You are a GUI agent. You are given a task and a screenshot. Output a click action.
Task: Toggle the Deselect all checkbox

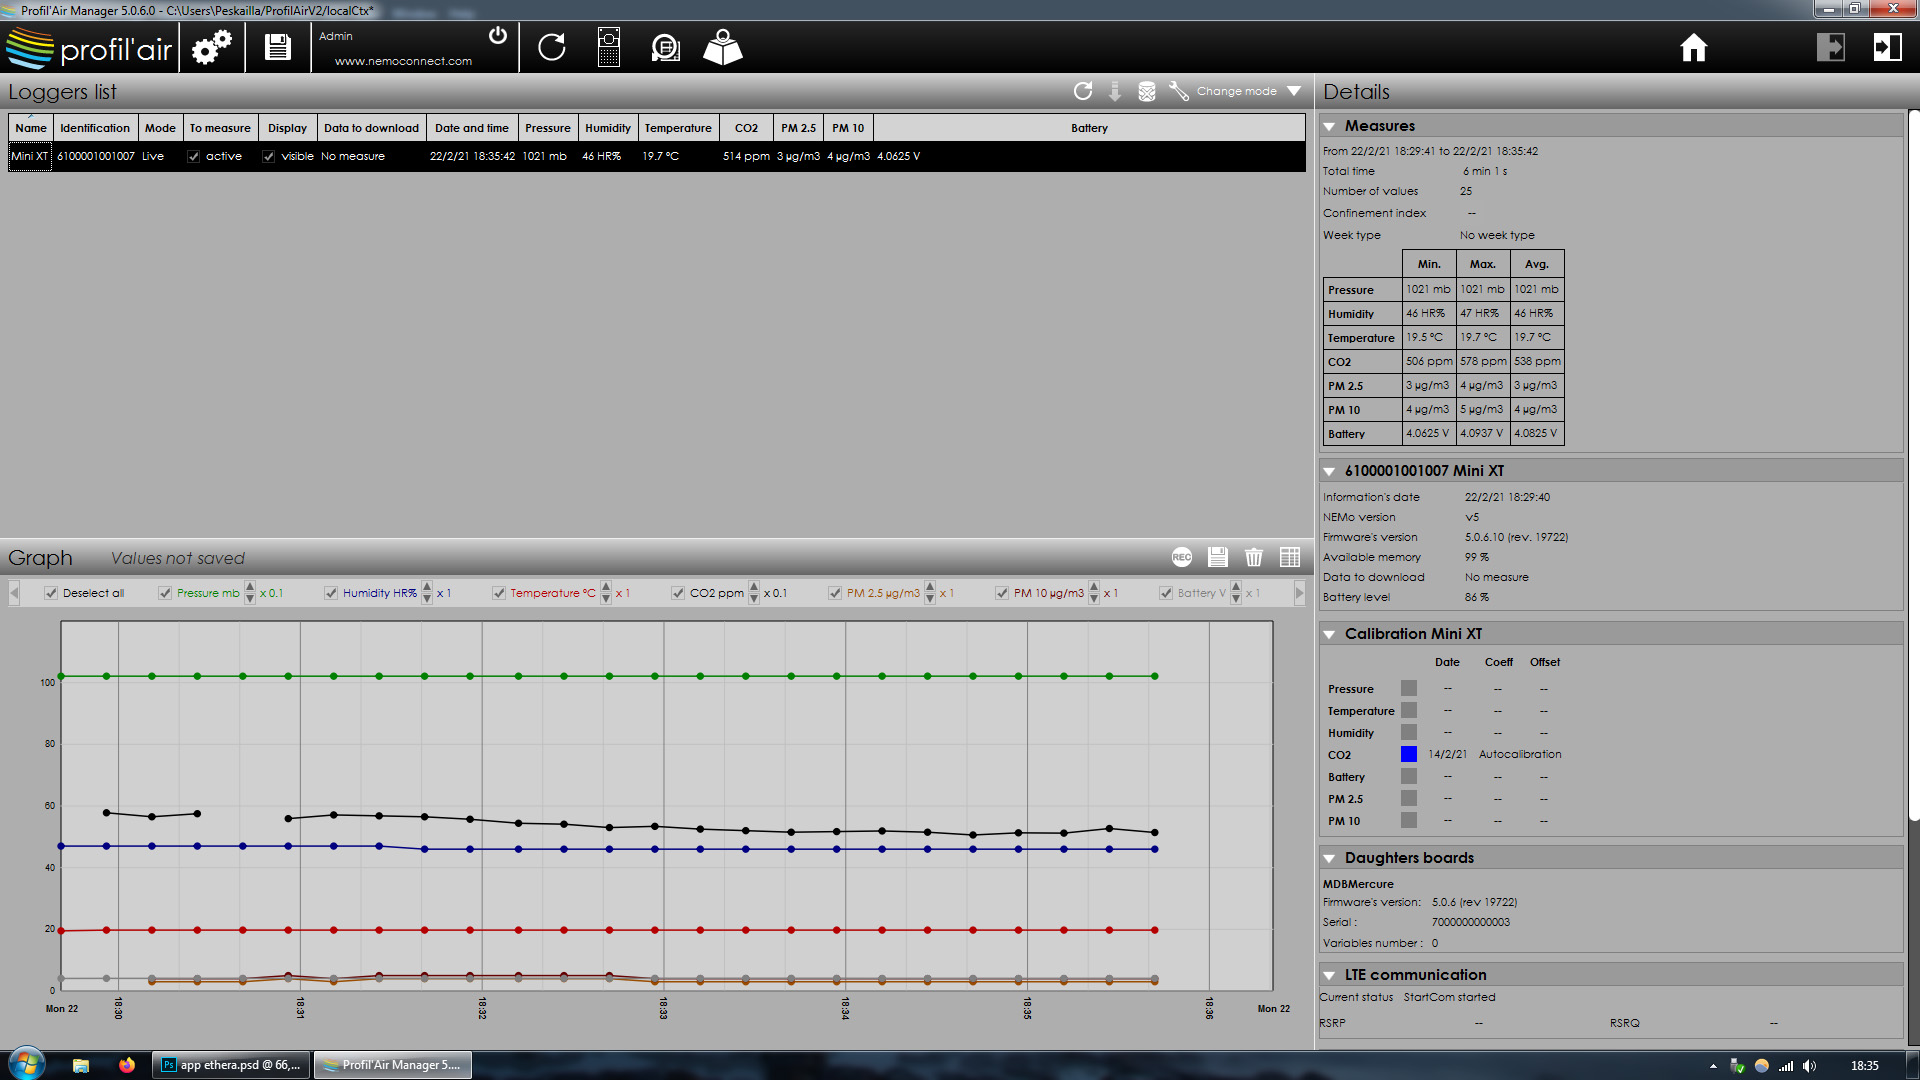click(51, 593)
